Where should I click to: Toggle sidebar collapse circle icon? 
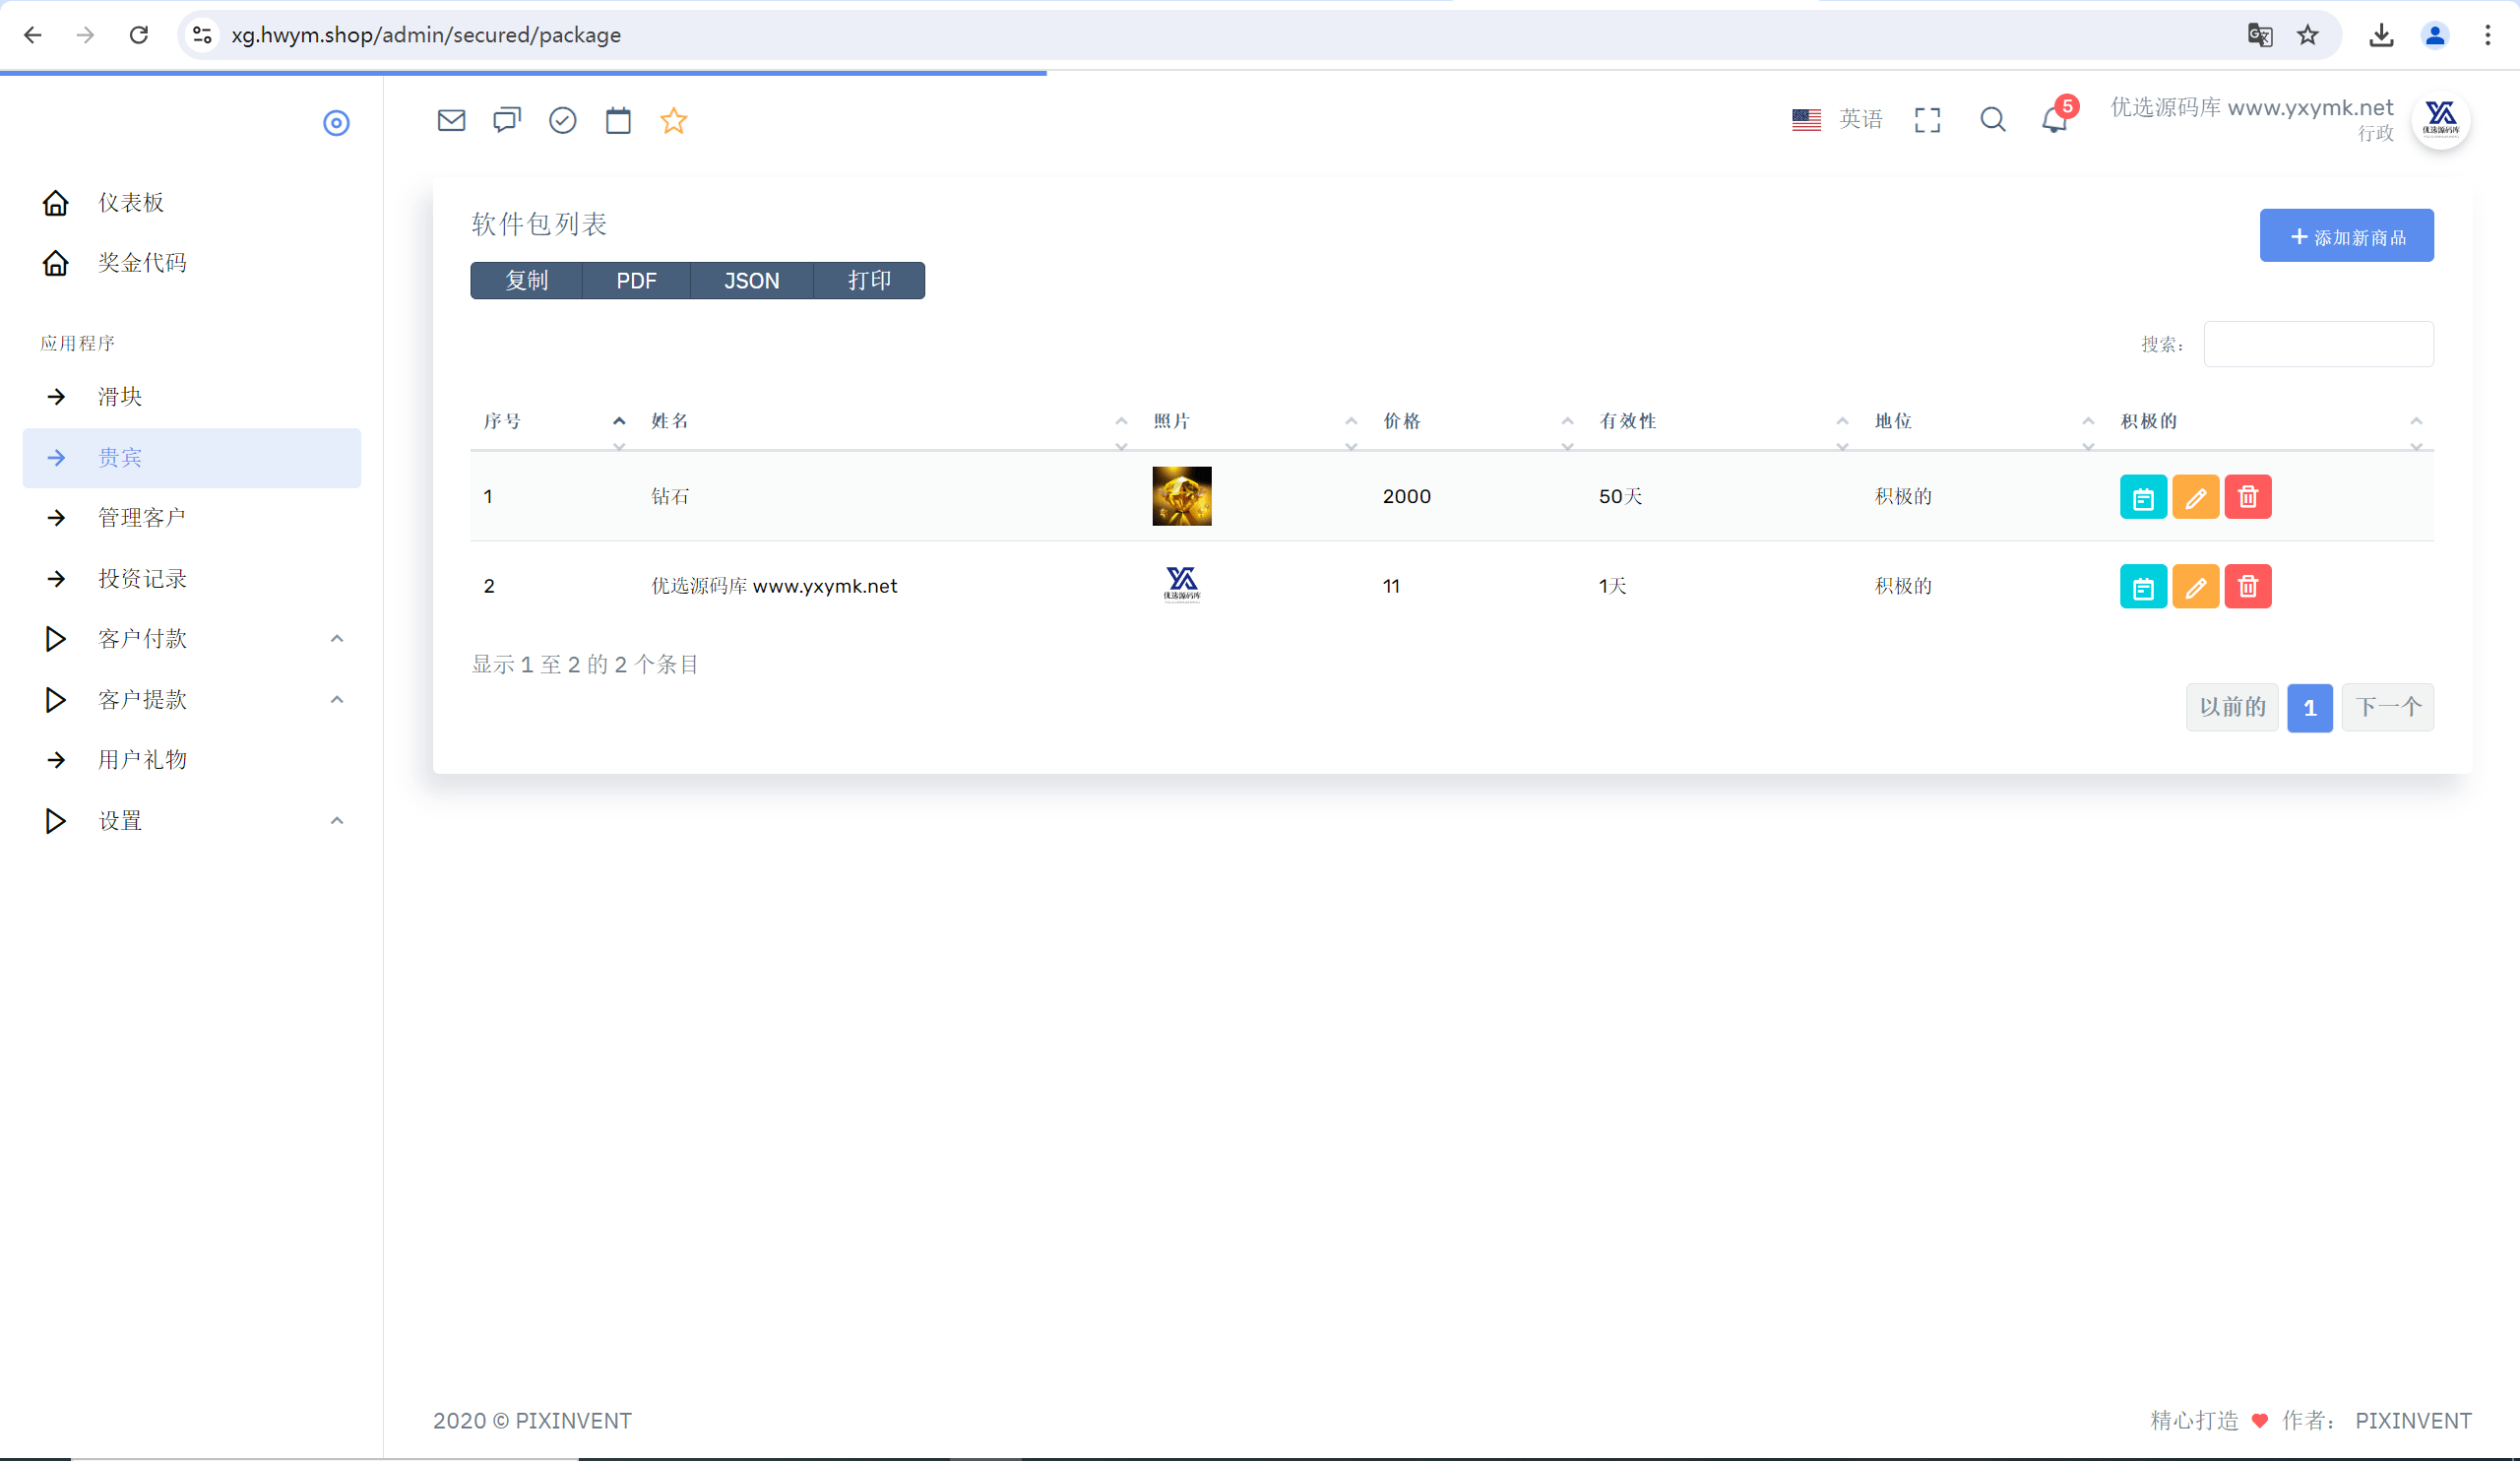[336, 123]
